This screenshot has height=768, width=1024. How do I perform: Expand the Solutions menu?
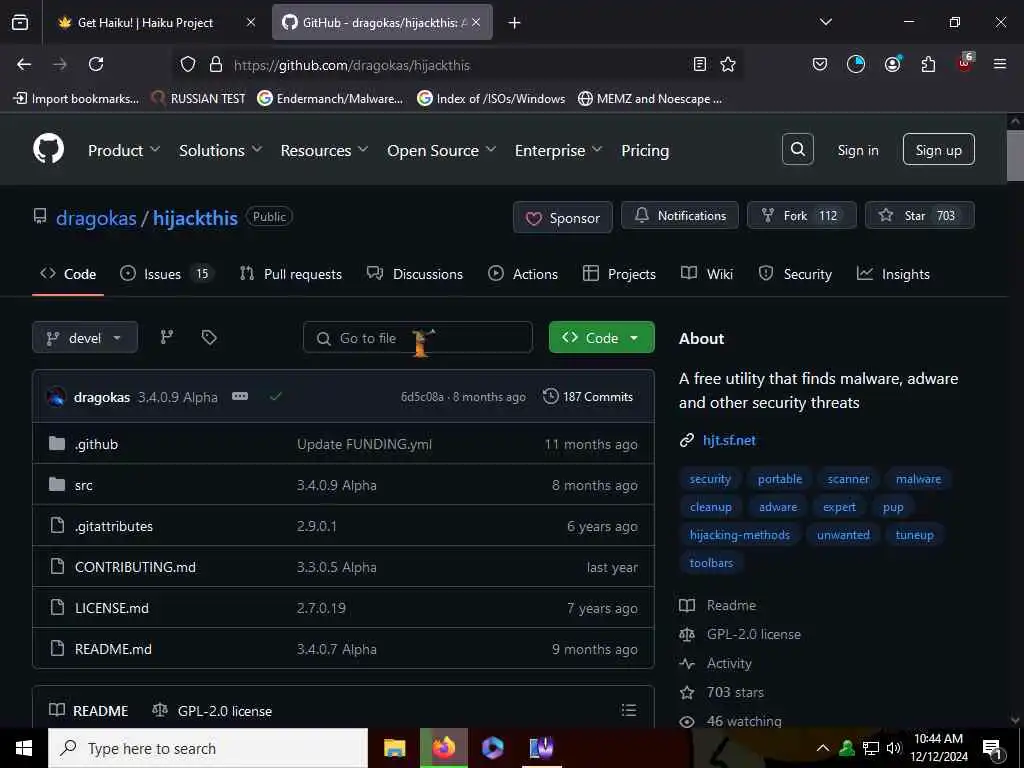(220, 150)
